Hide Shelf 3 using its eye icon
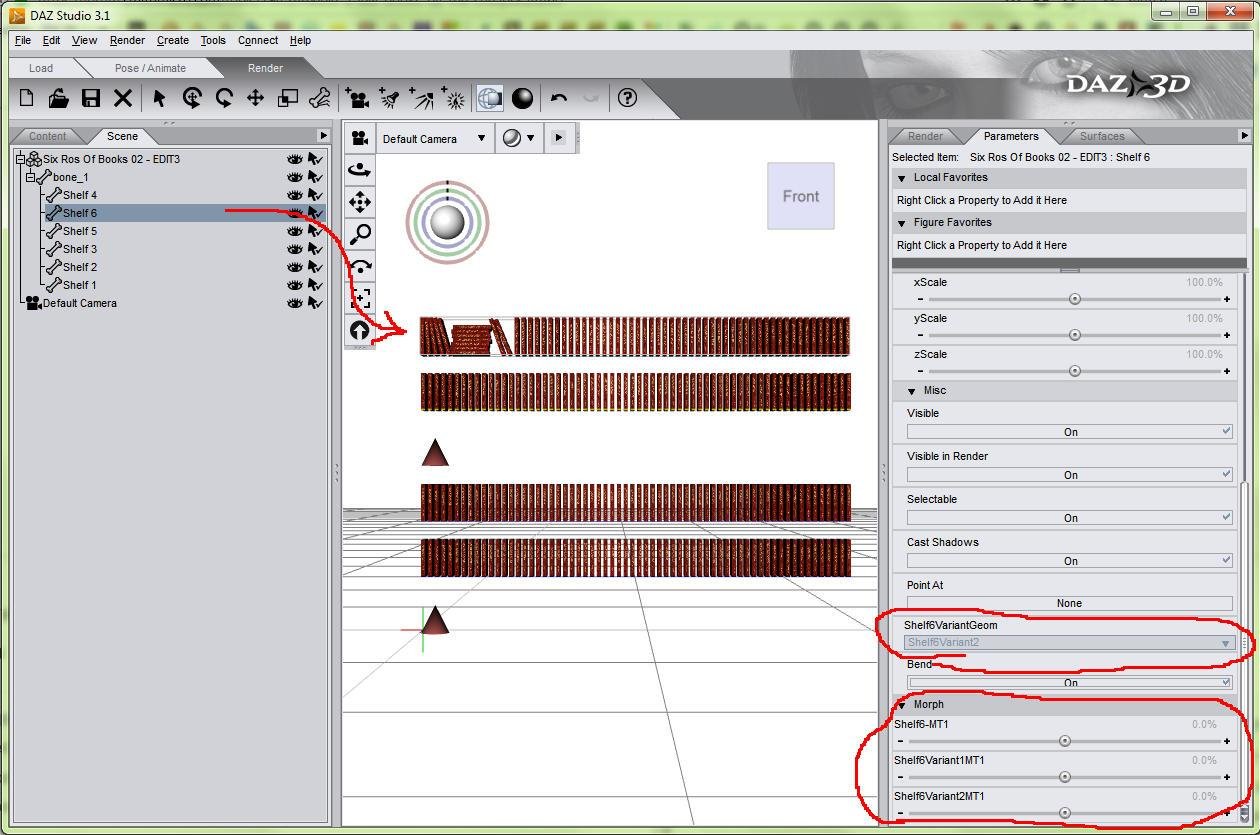The height and width of the screenshot is (835, 1260). [295, 249]
